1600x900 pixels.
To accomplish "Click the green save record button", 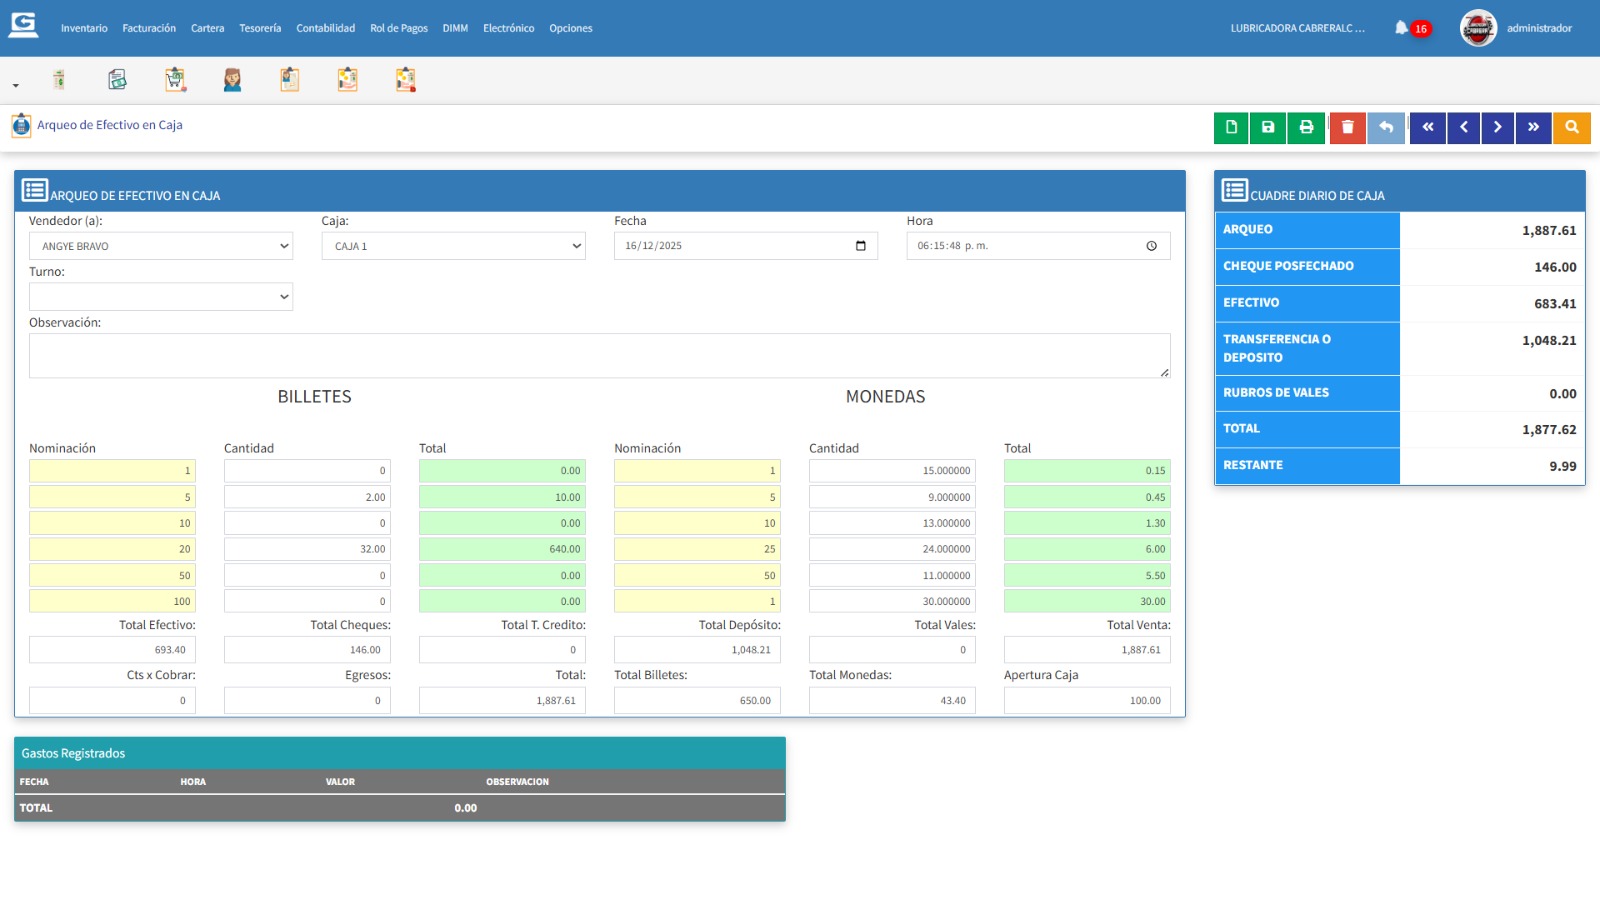I will [x=1268, y=128].
